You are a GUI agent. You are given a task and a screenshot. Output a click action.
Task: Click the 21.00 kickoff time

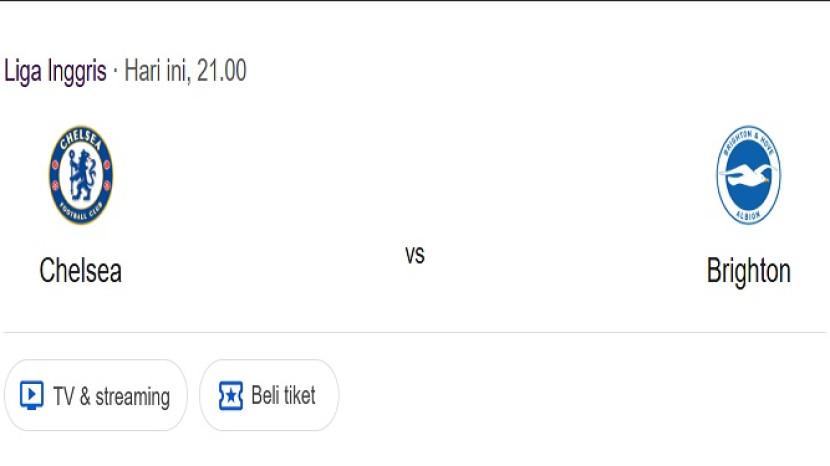(x=222, y=72)
